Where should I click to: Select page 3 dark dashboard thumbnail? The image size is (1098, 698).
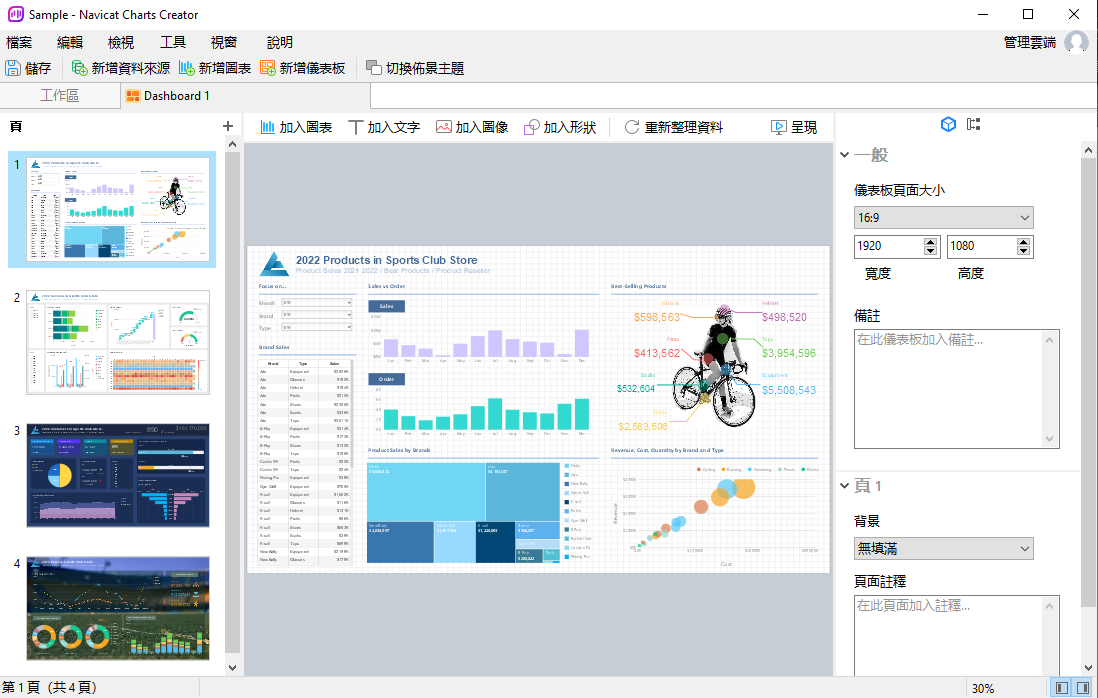click(x=118, y=475)
